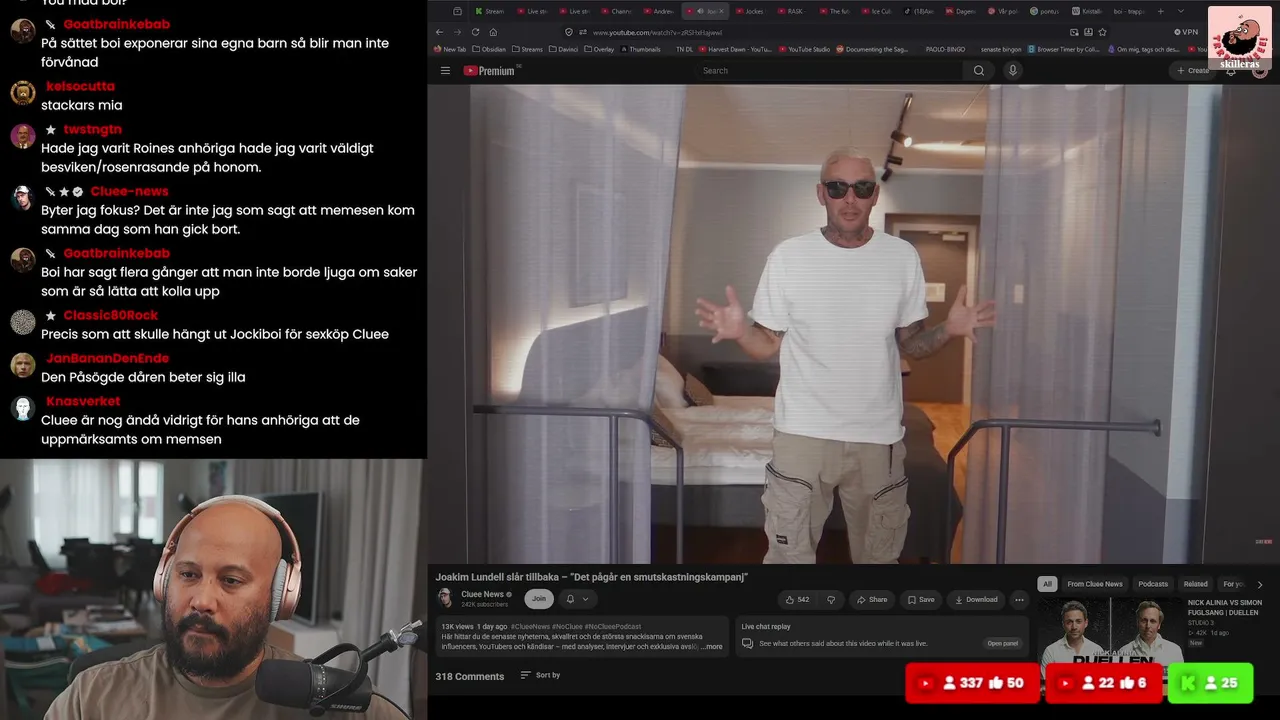This screenshot has height=720, width=1280.
Task: Switch to the RASK browser tab
Action: [x=791, y=11]
